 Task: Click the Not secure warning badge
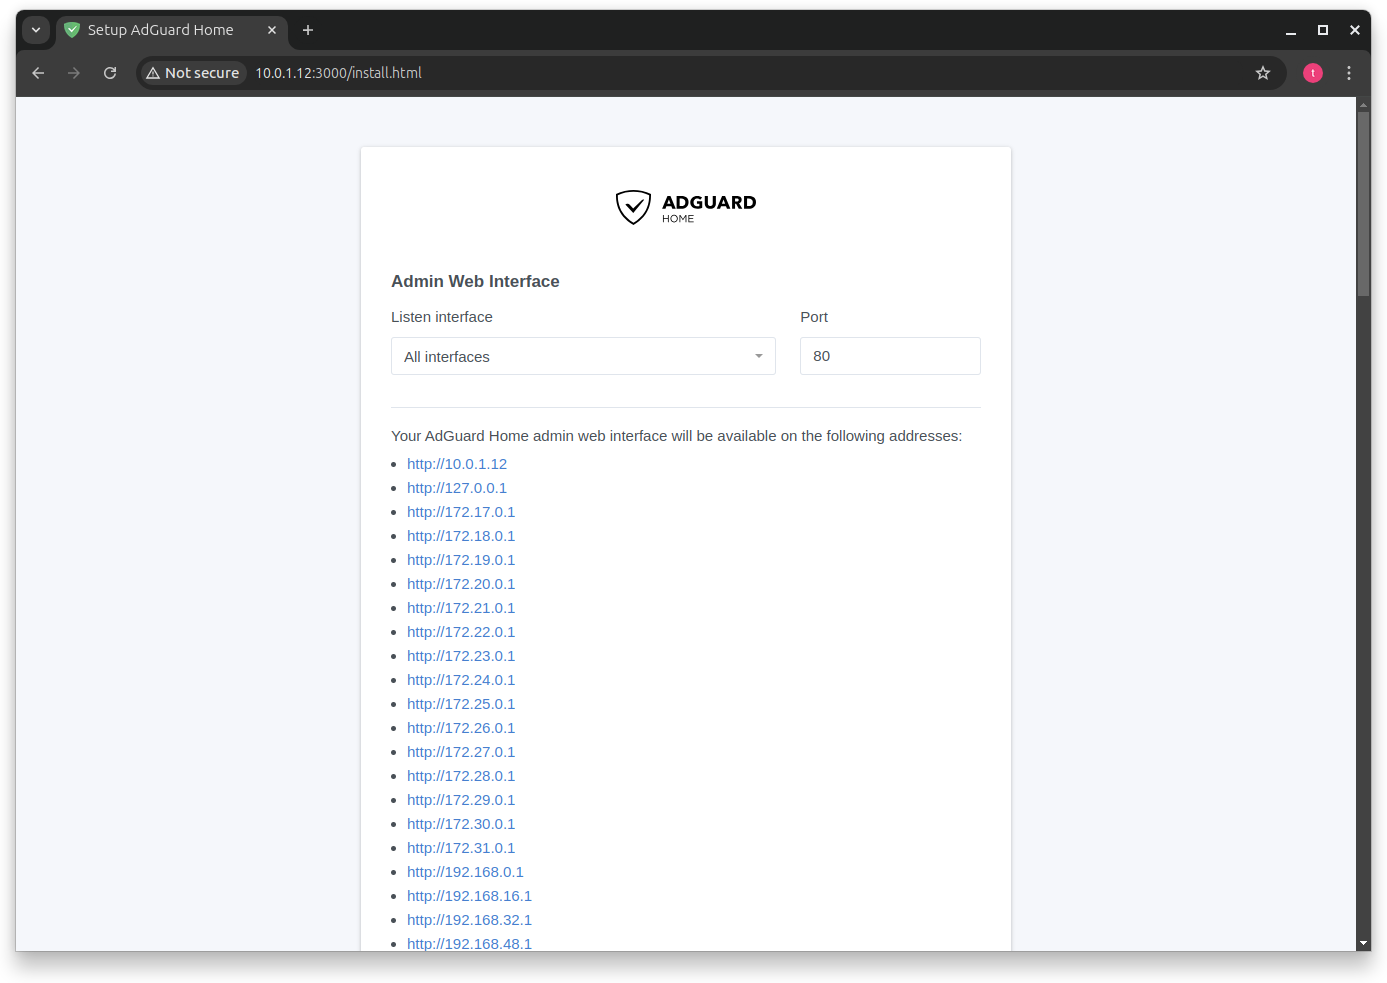192,72
